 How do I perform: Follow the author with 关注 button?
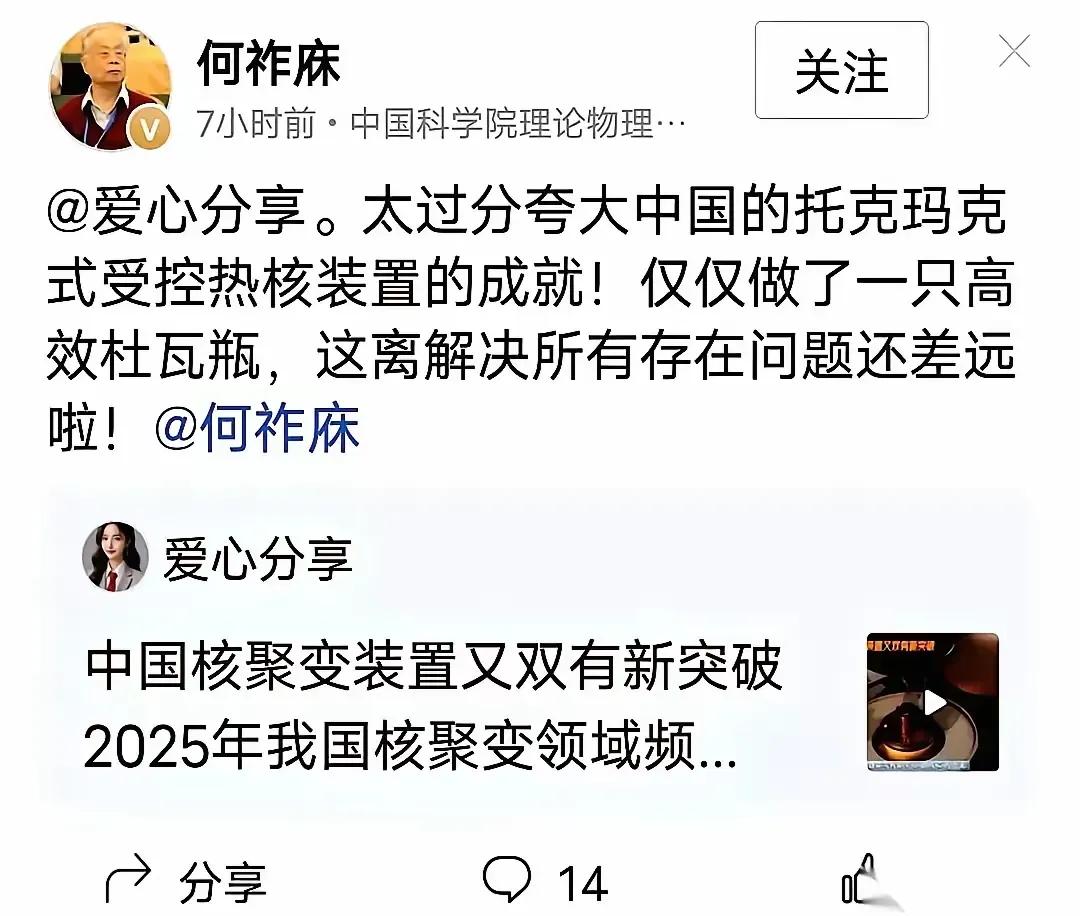point(841,70)
